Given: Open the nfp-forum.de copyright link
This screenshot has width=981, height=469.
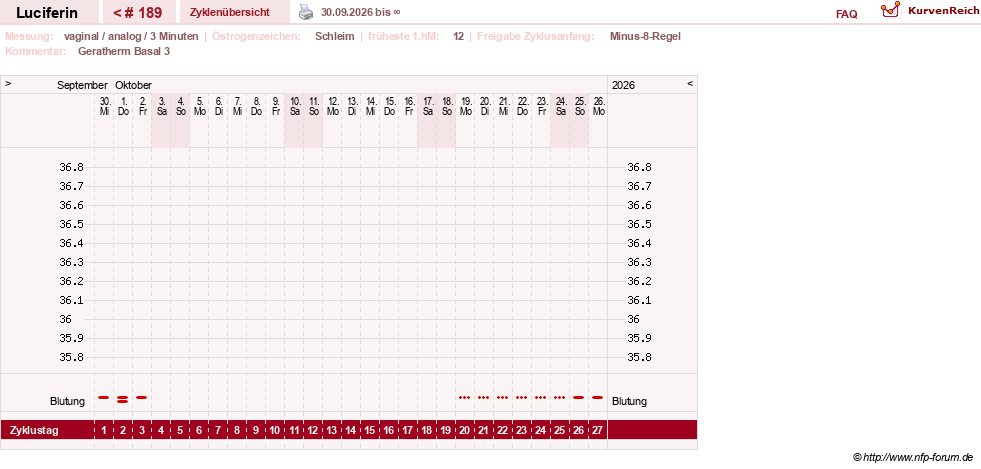Looking at the screenshot, I should click(913, 458).
